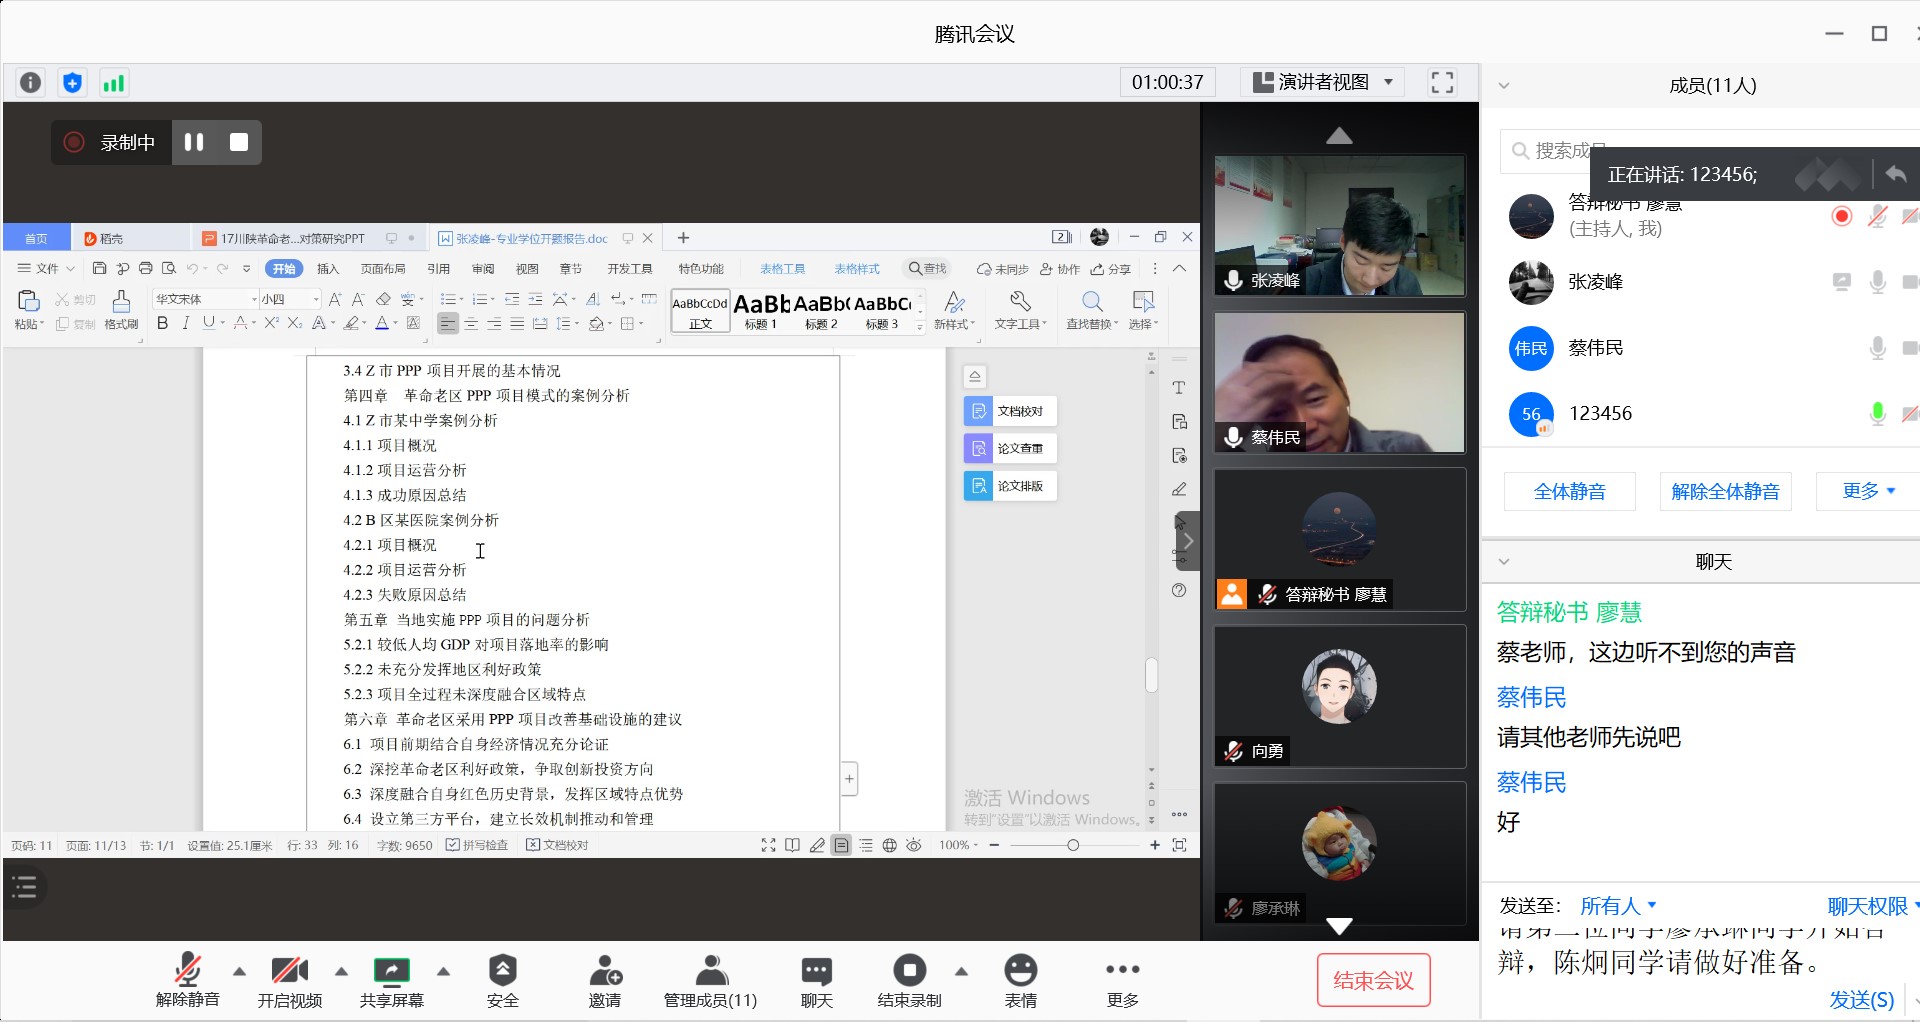This screenshot has height=1022, width=1920.
Task: Open 管理成员(11) panel
Action: click(711, 981)
